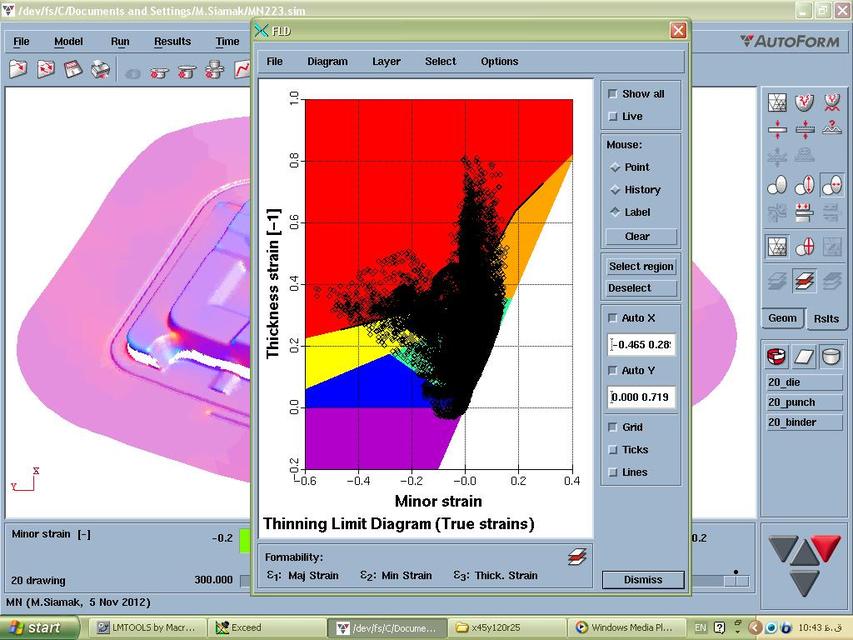This screenshot has width=853, height=640.
Task: Click the X range input field
Action: coord(641,345)
